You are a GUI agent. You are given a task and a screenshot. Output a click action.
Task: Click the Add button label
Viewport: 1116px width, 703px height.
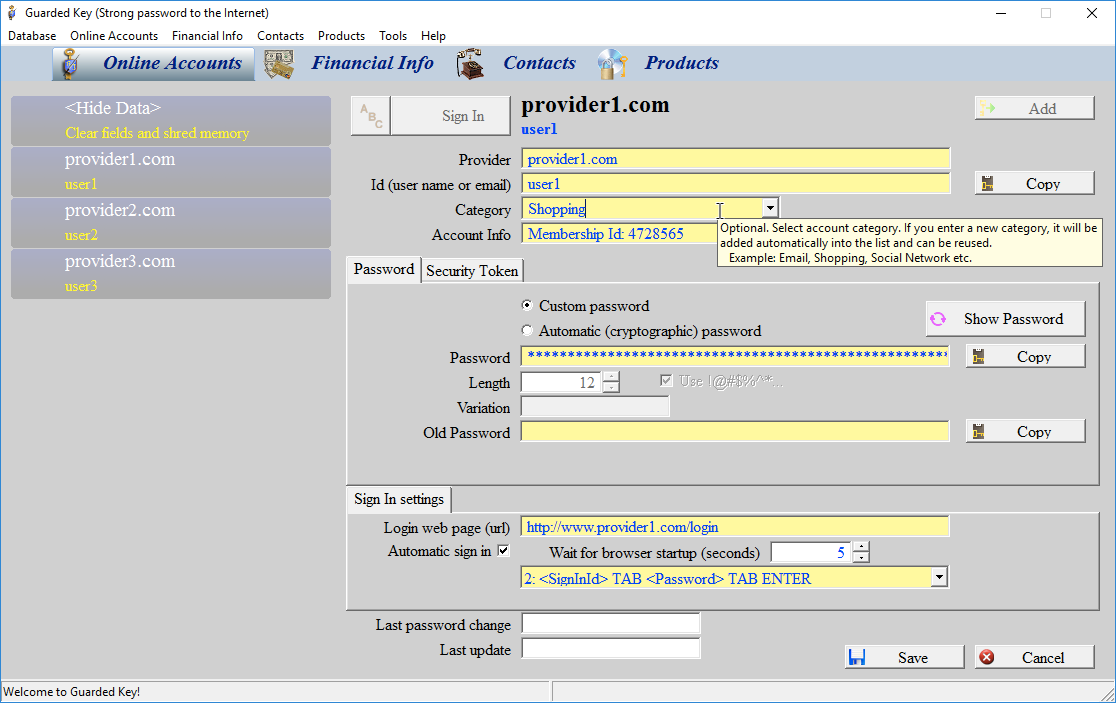(x=1042, y=108)
